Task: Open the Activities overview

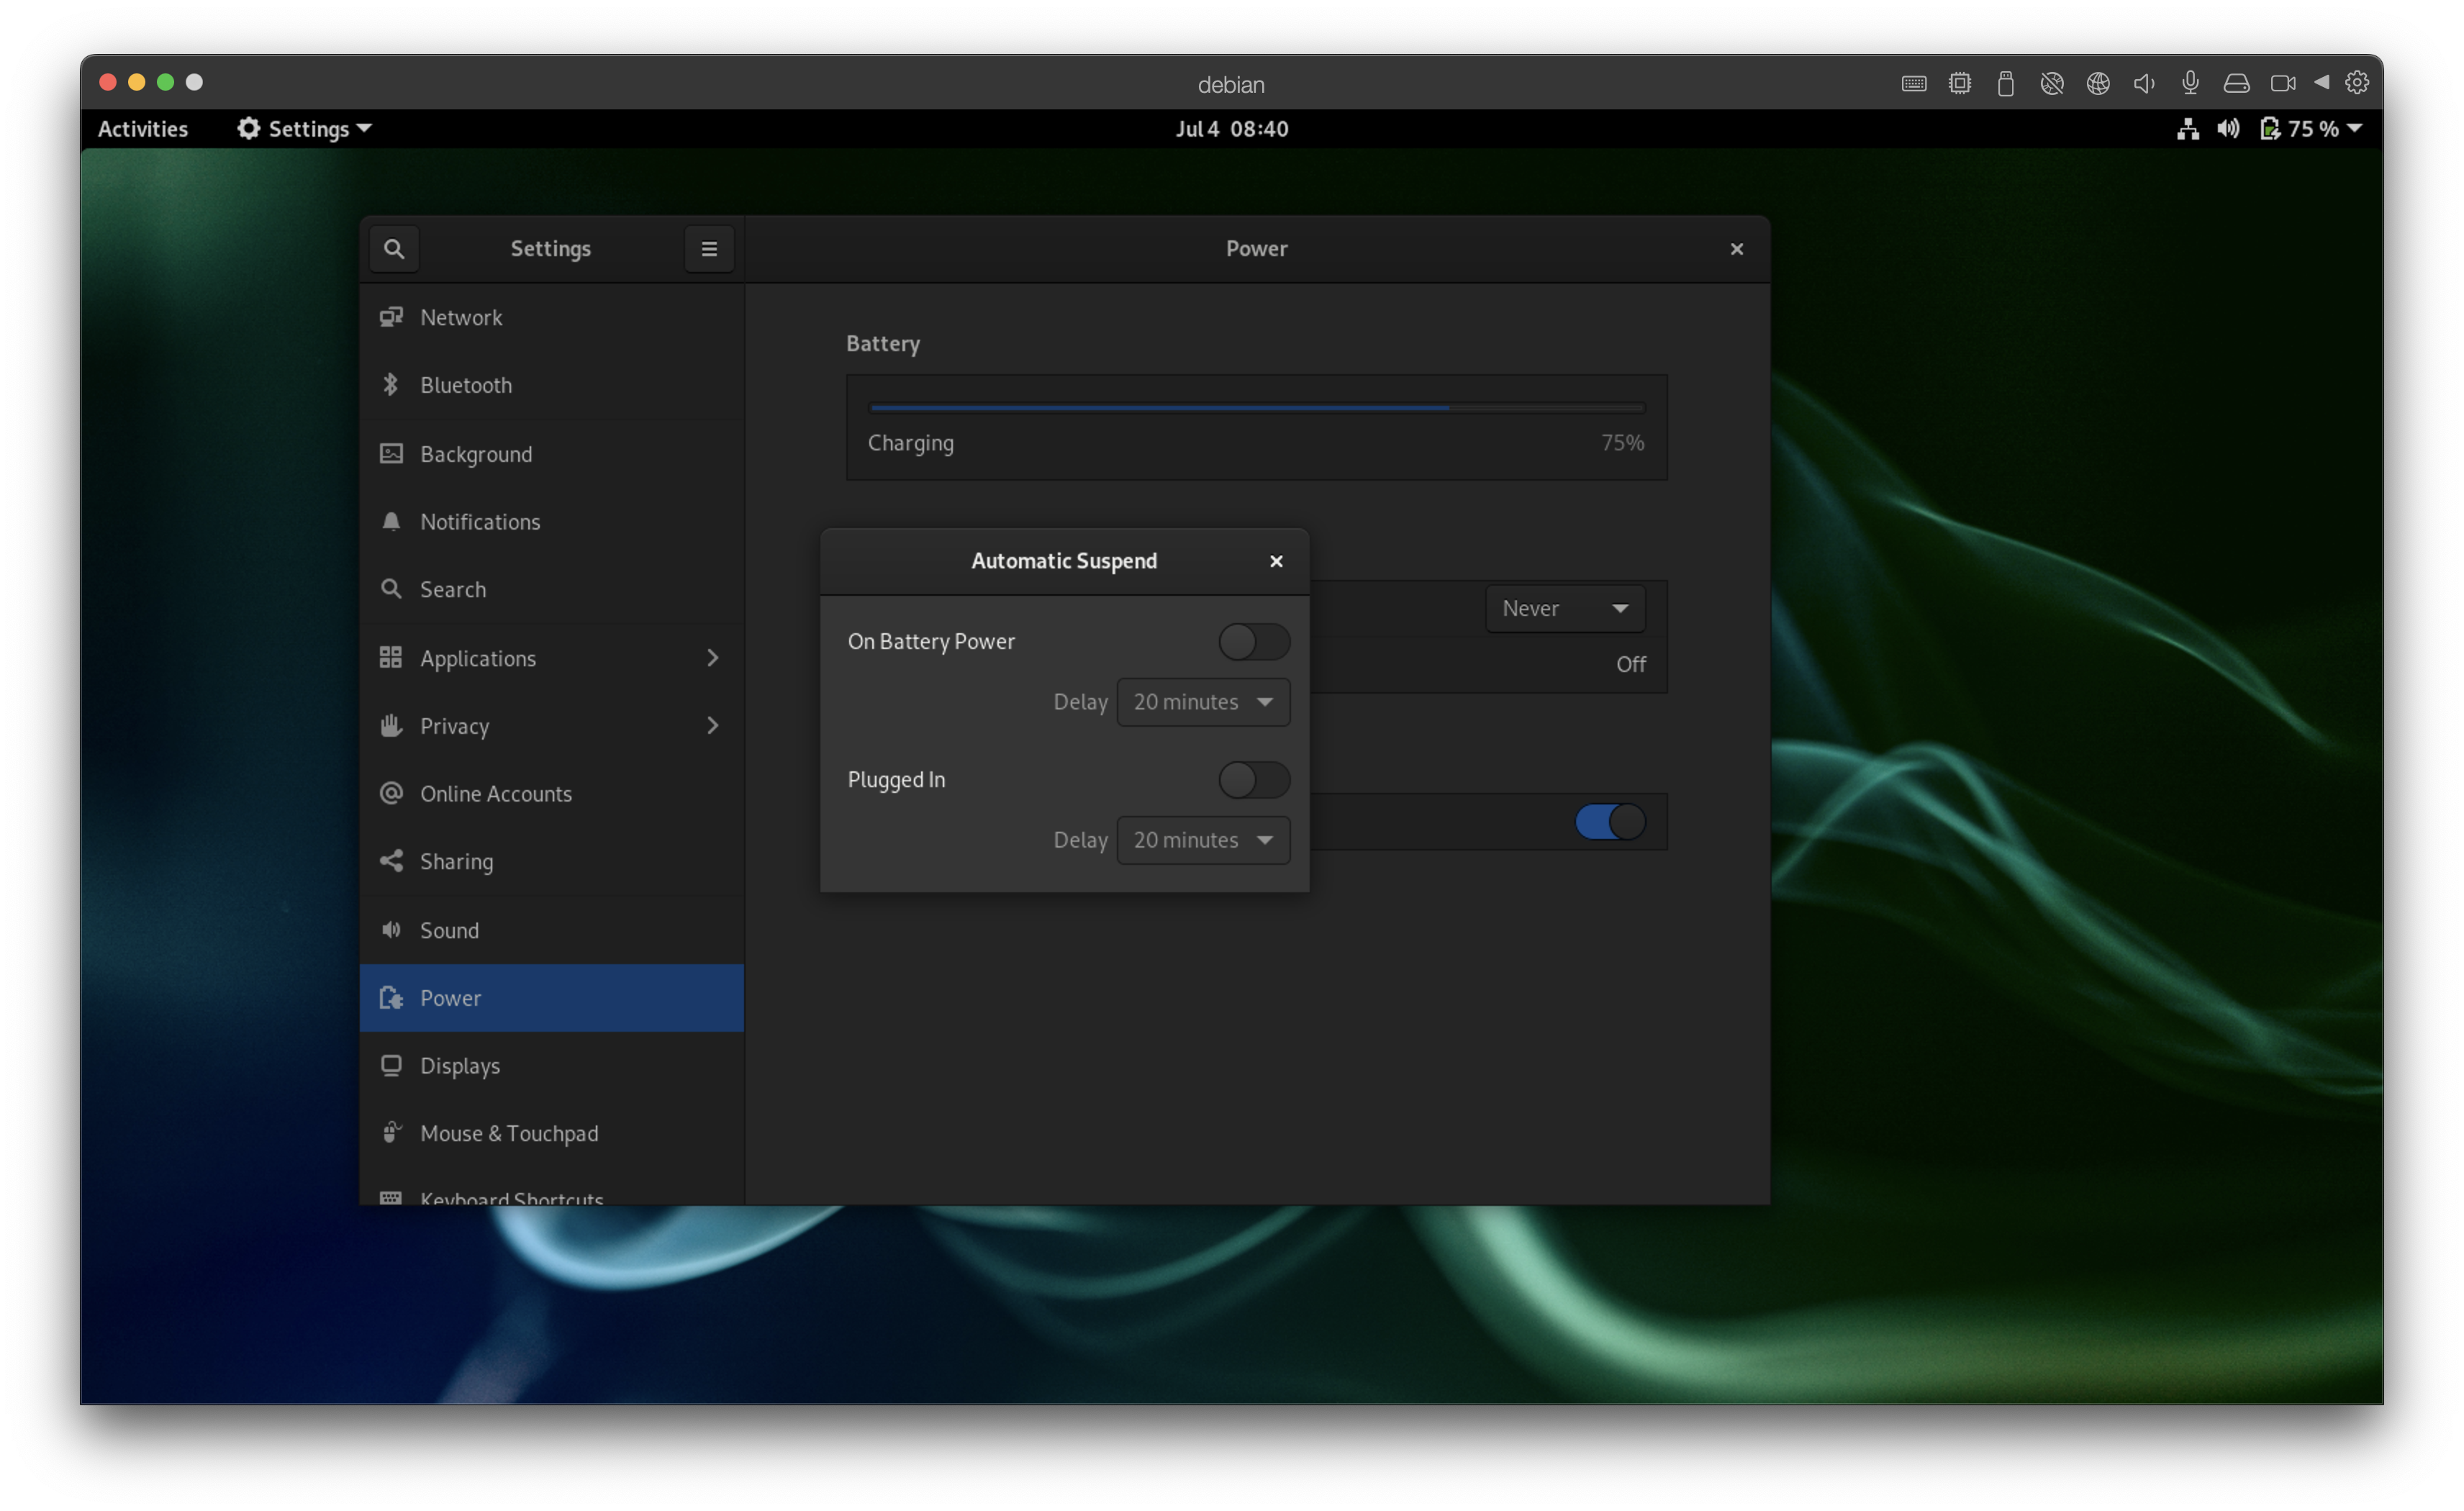Action: (143, 129)
